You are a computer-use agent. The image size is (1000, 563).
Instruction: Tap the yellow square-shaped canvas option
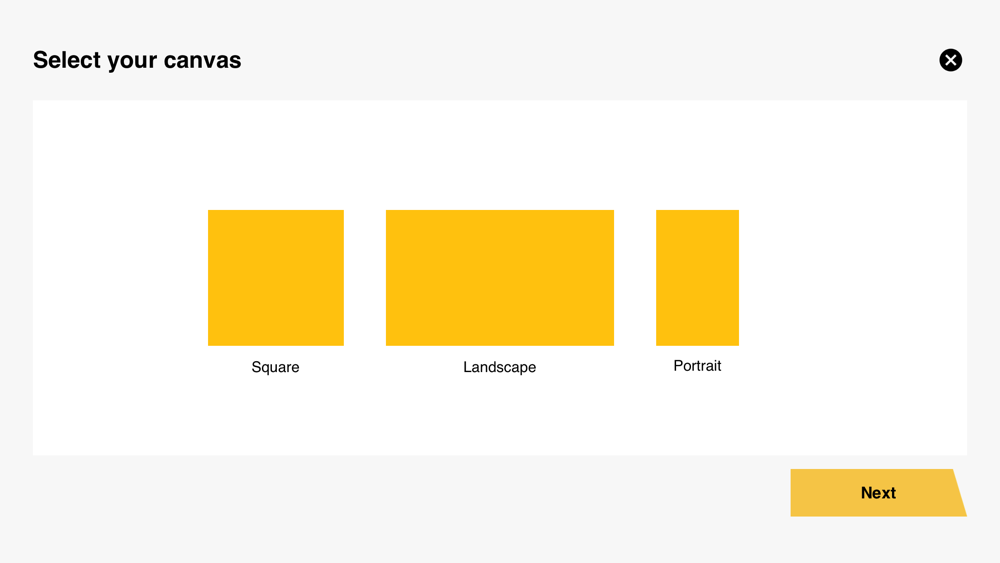coord(276,278)
